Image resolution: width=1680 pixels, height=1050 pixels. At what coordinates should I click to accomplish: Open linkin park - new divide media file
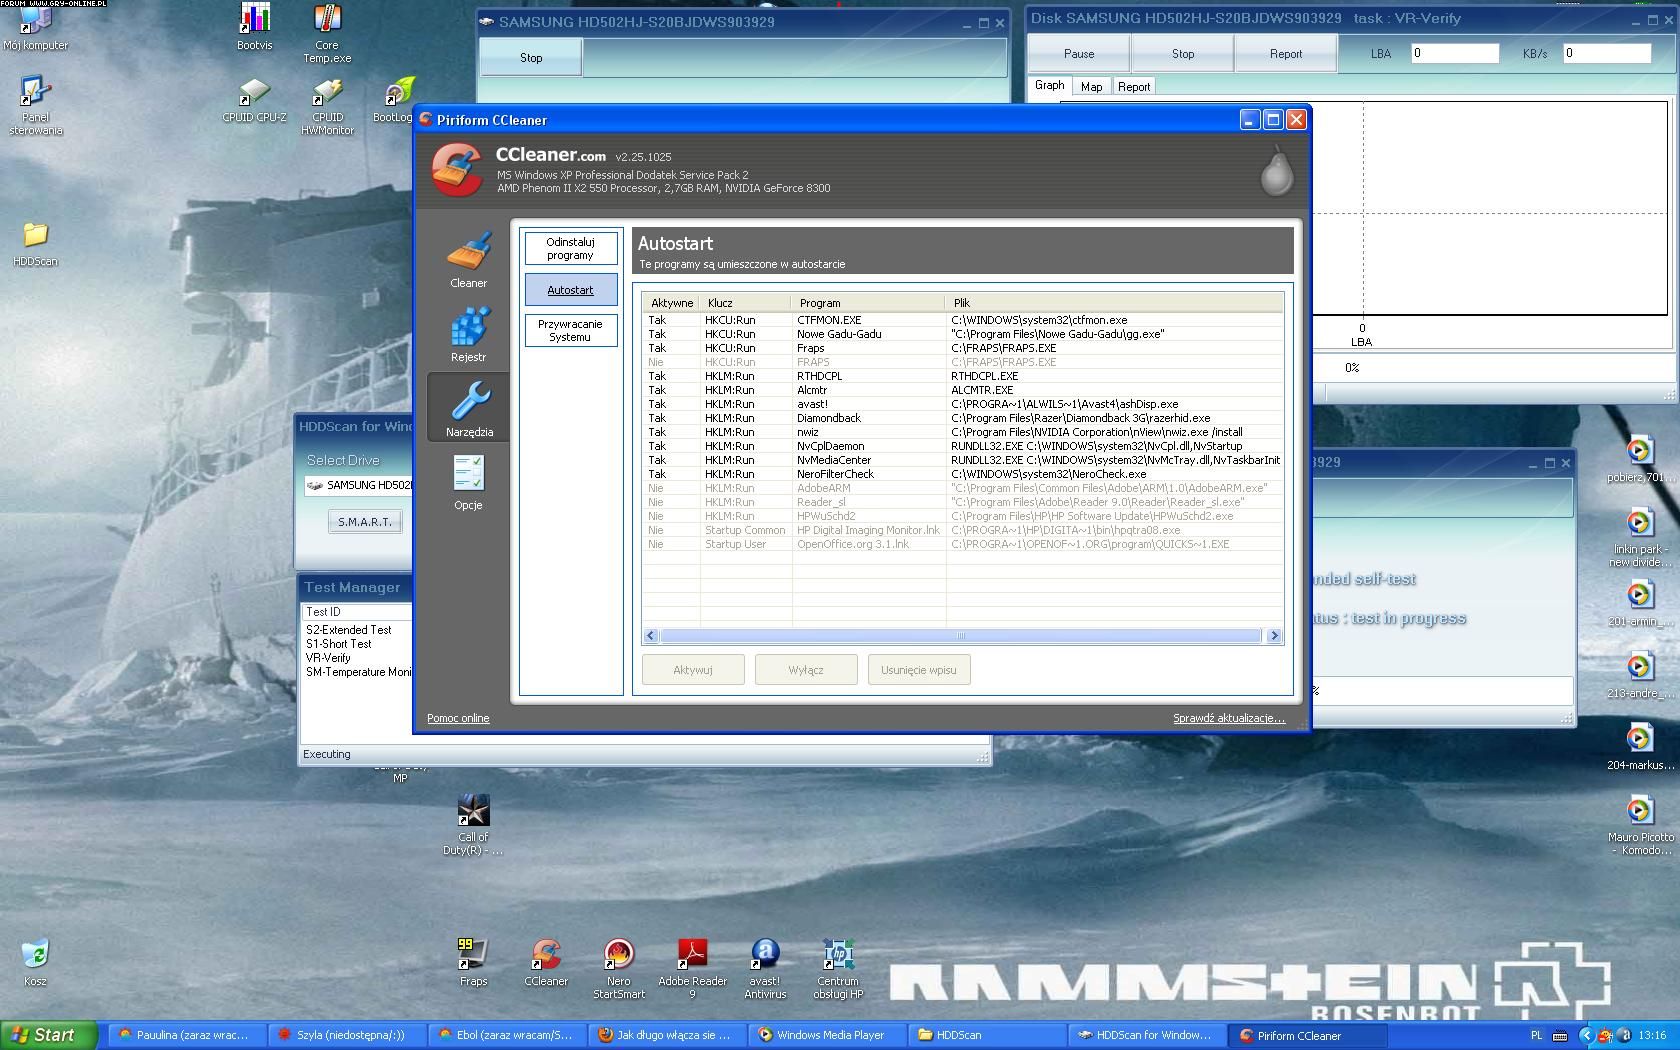tap(1639, 538)
